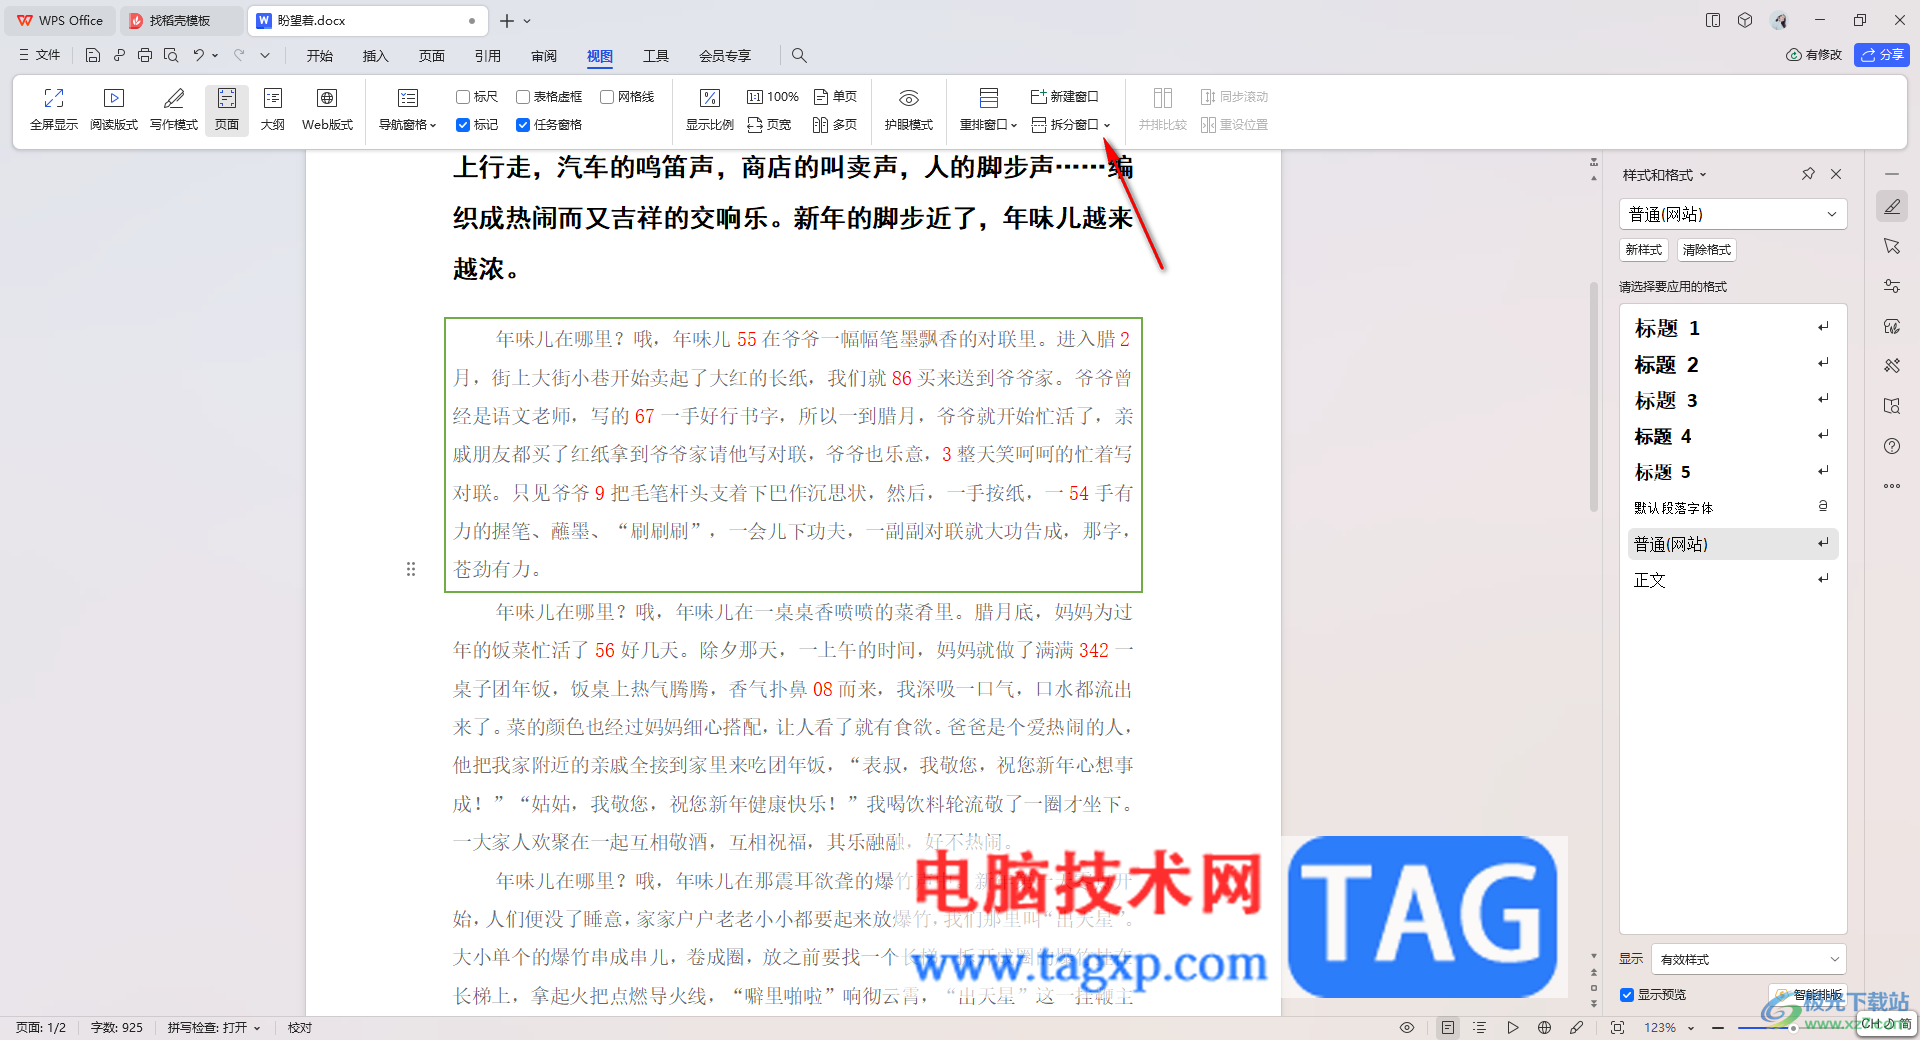
Task: Uncheck the 显示预览 checkbox
Action: coord(1627,995)
